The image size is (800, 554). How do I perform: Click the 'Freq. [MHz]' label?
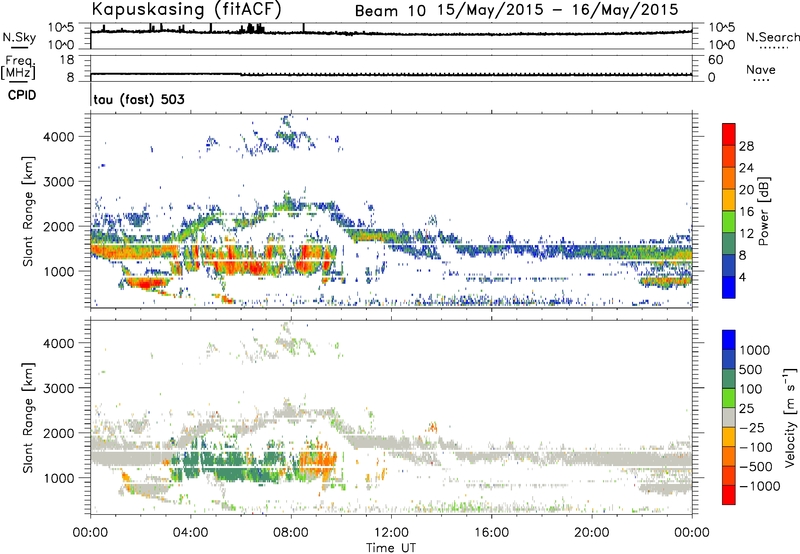click(x=18, y=67)
